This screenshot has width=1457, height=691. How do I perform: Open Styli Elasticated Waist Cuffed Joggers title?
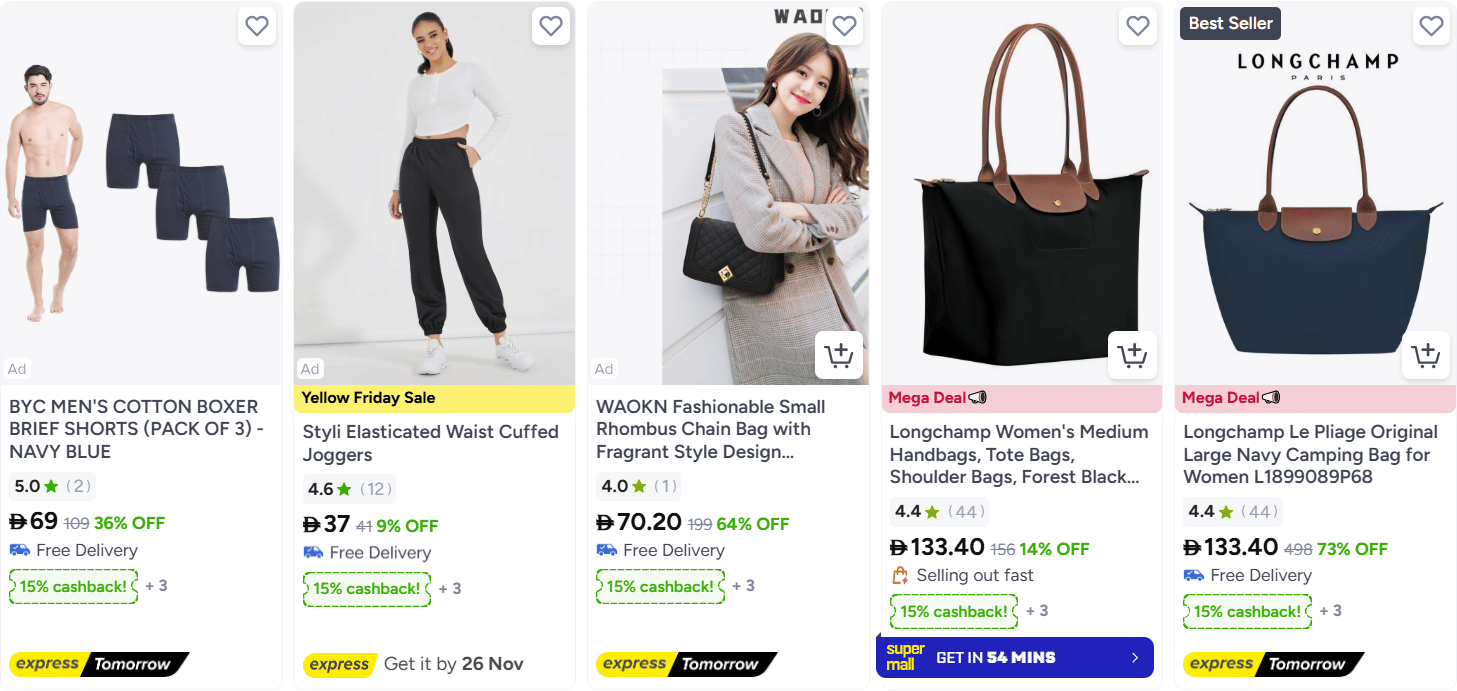[x=430, y=443]
